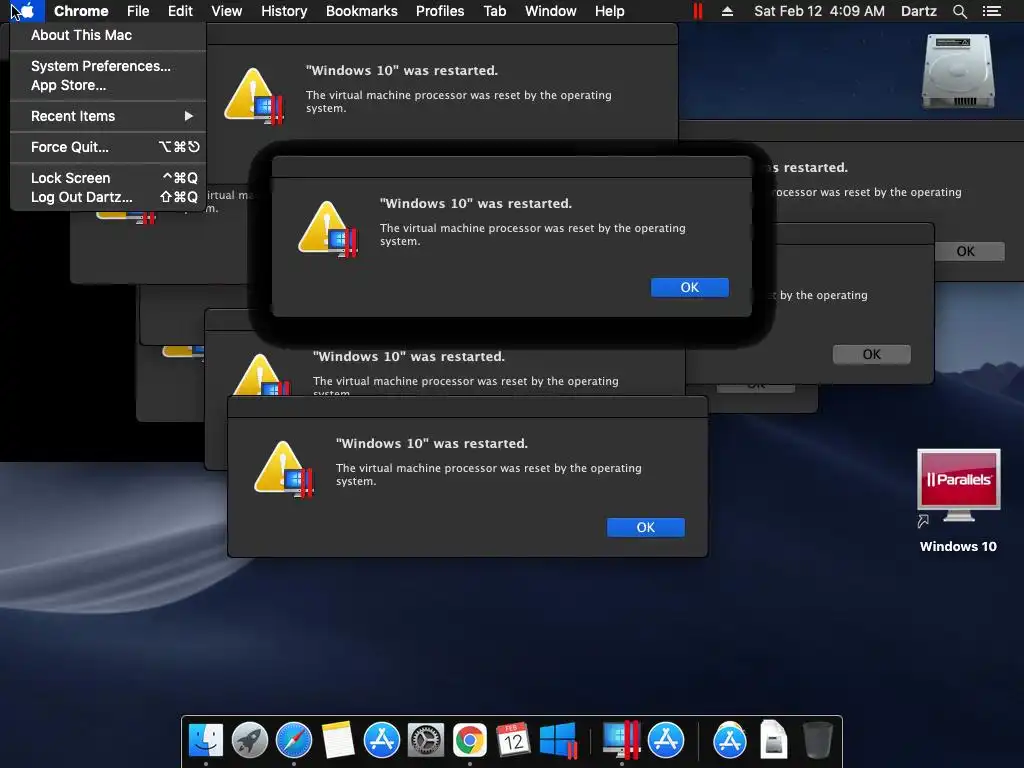This screenshot has width=1024, height=768.
Task: Click the eject icon in the menu bar
Action: pyautogui.click(x=727, y=11)
